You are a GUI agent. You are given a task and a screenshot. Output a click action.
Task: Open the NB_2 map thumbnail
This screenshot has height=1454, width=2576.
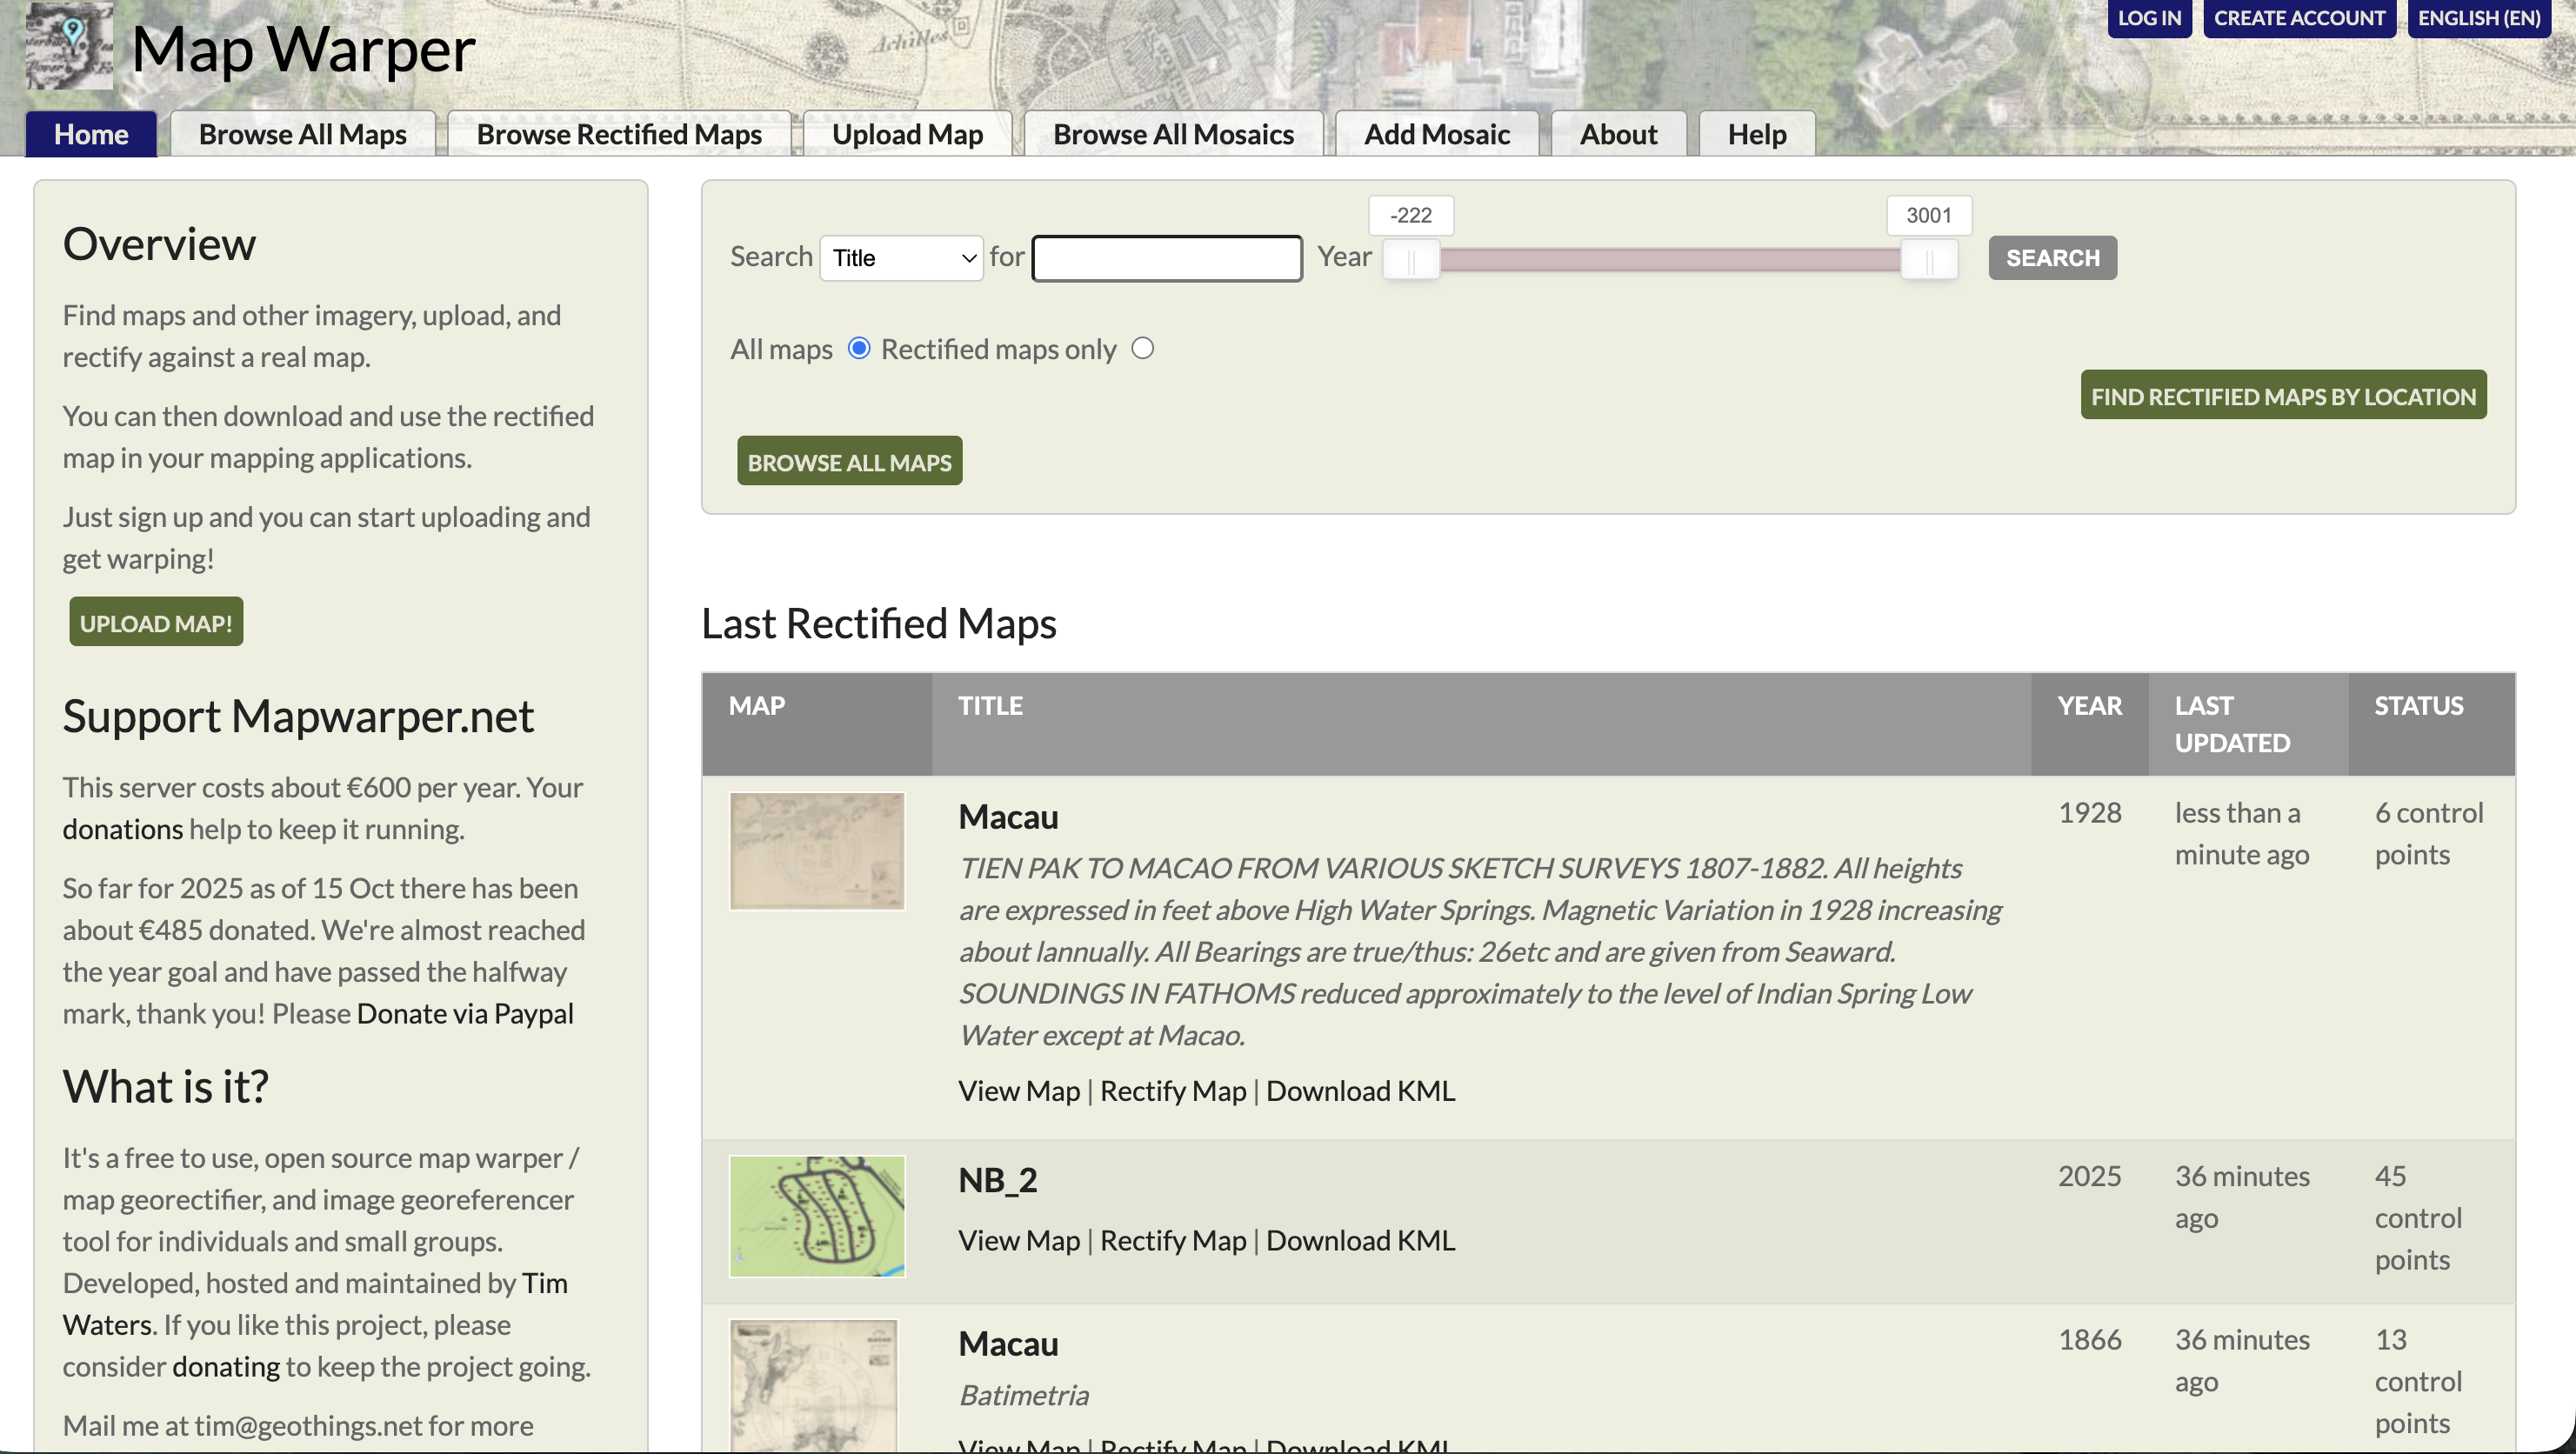coord(816,1215)
